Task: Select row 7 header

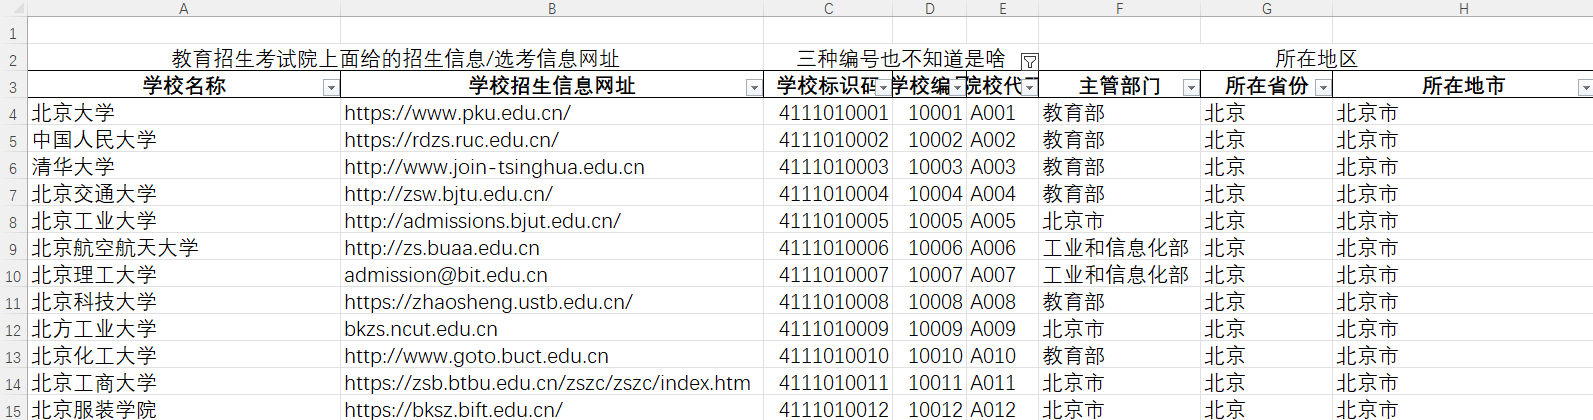Action: (13, 194)
